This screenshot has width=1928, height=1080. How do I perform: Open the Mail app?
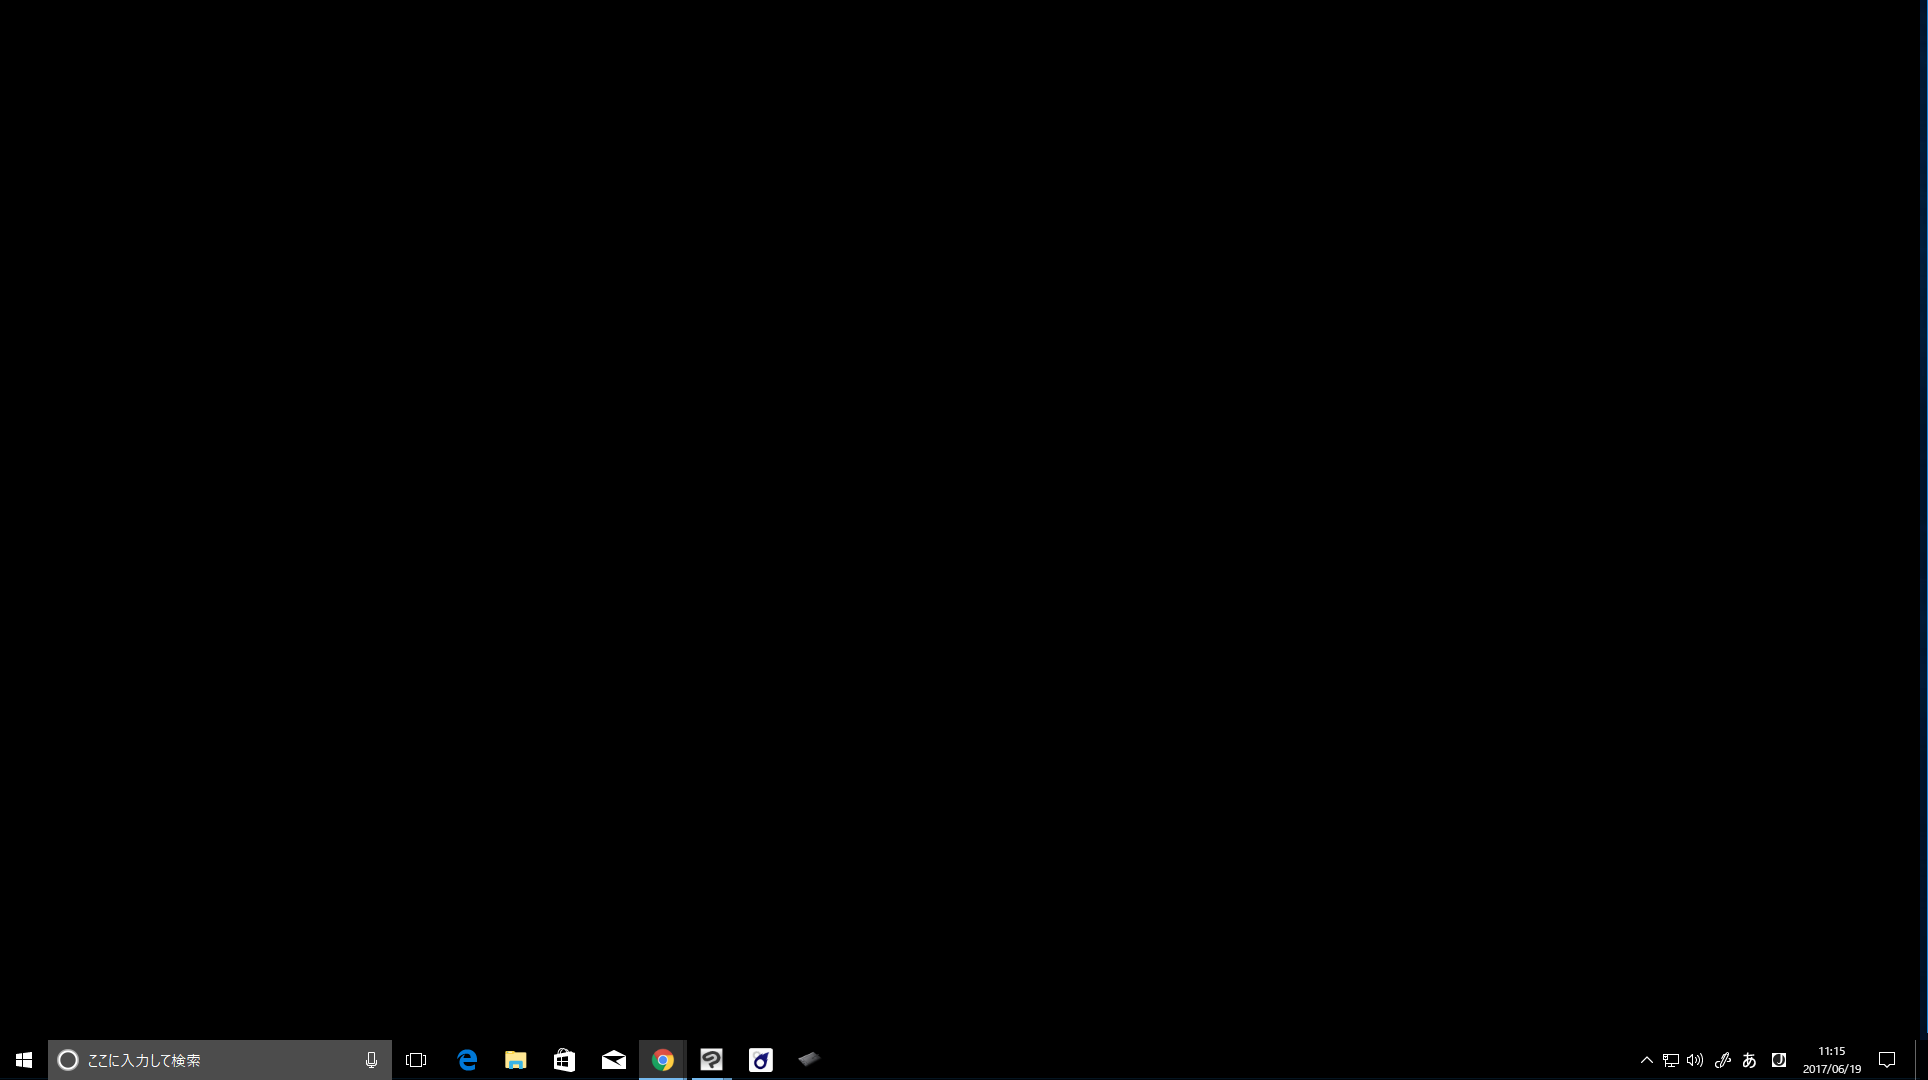[x=614, y=1060]
